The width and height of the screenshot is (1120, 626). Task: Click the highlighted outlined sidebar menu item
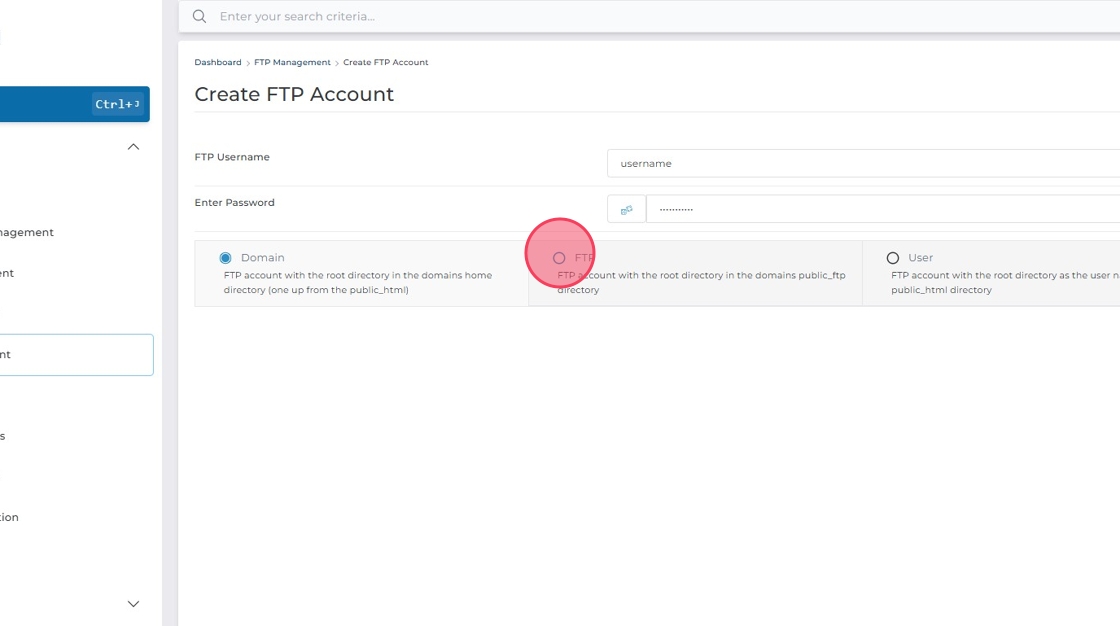[x=75, y=354]
